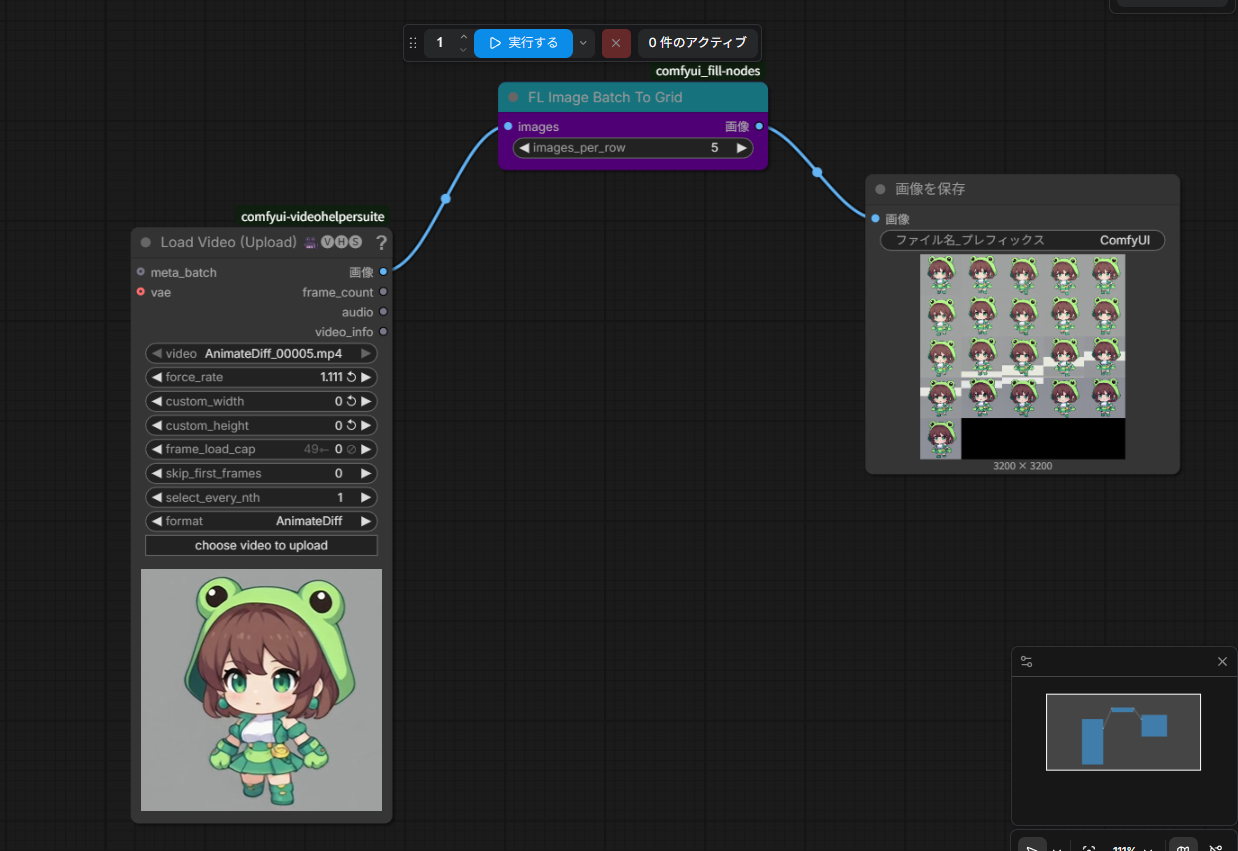Decrease the batch count with the down stepper

pyautogui.click(x=463, y=49)
